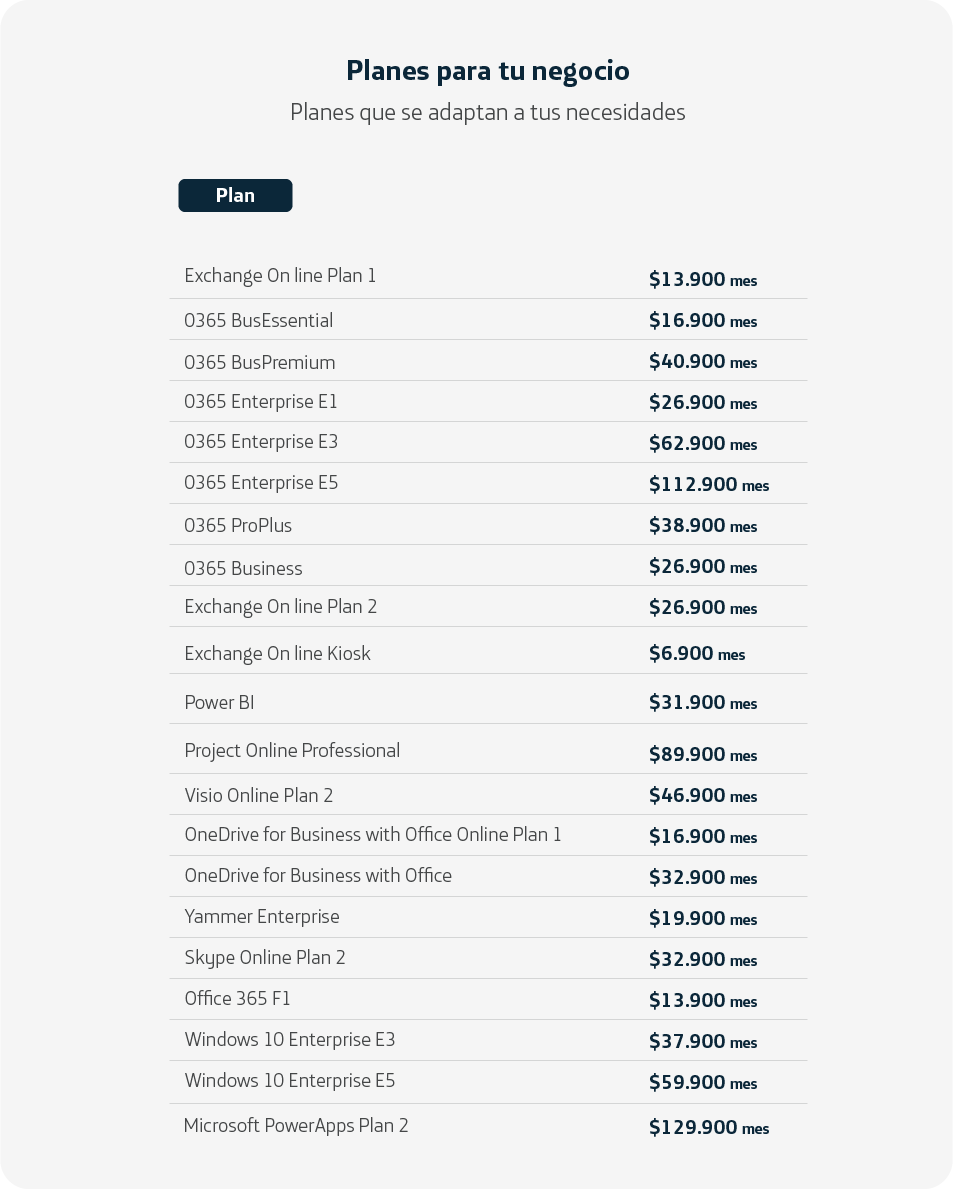Select Windows 10 Enterprise E5 plan

coord(488,1081)
